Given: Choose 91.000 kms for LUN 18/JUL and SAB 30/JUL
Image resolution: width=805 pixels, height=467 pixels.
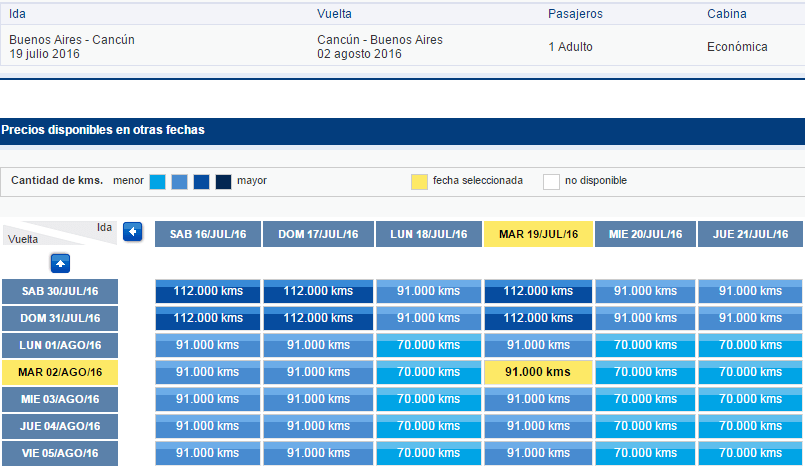Looking at the screenshot, I should coord(429,291).
